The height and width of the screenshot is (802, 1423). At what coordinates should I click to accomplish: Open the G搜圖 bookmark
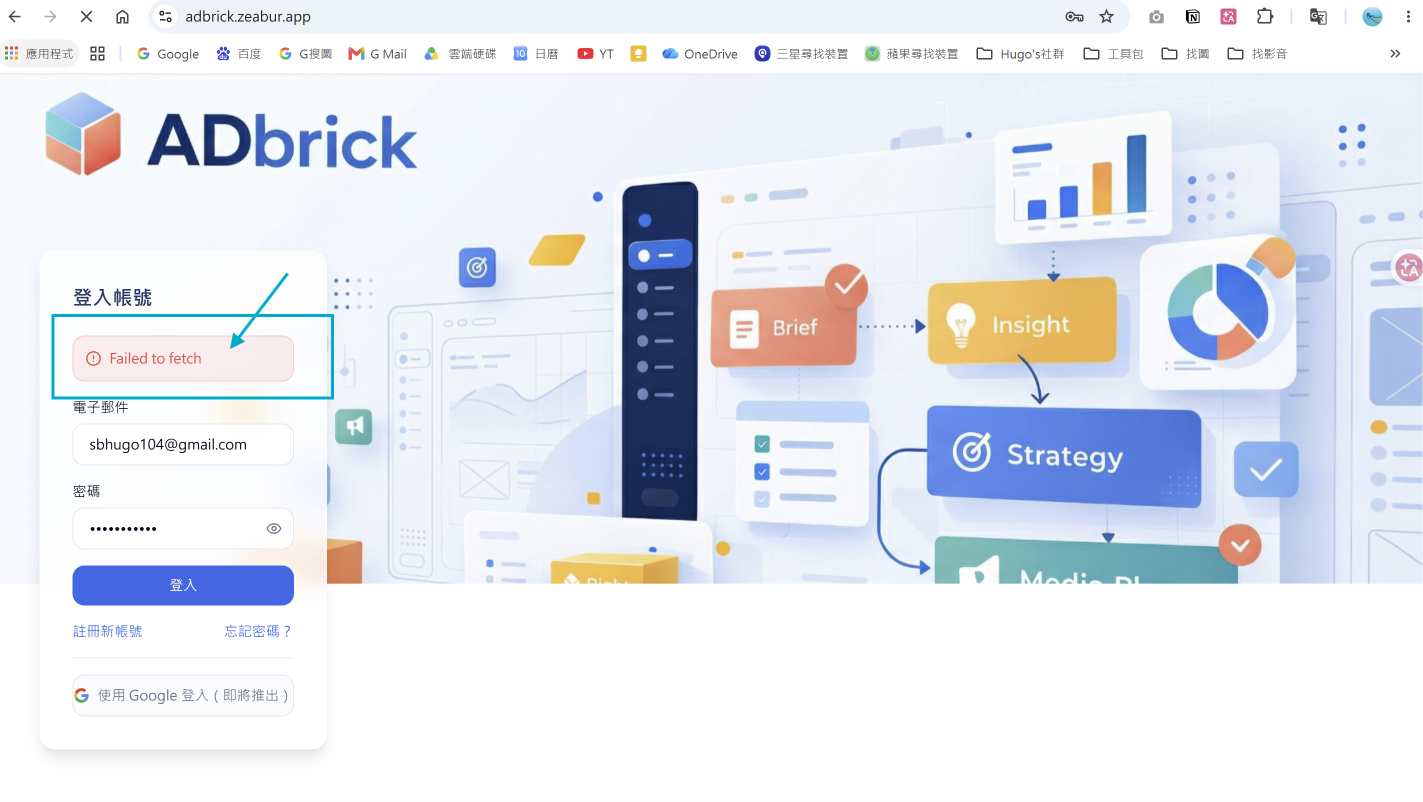click(305, 54)
